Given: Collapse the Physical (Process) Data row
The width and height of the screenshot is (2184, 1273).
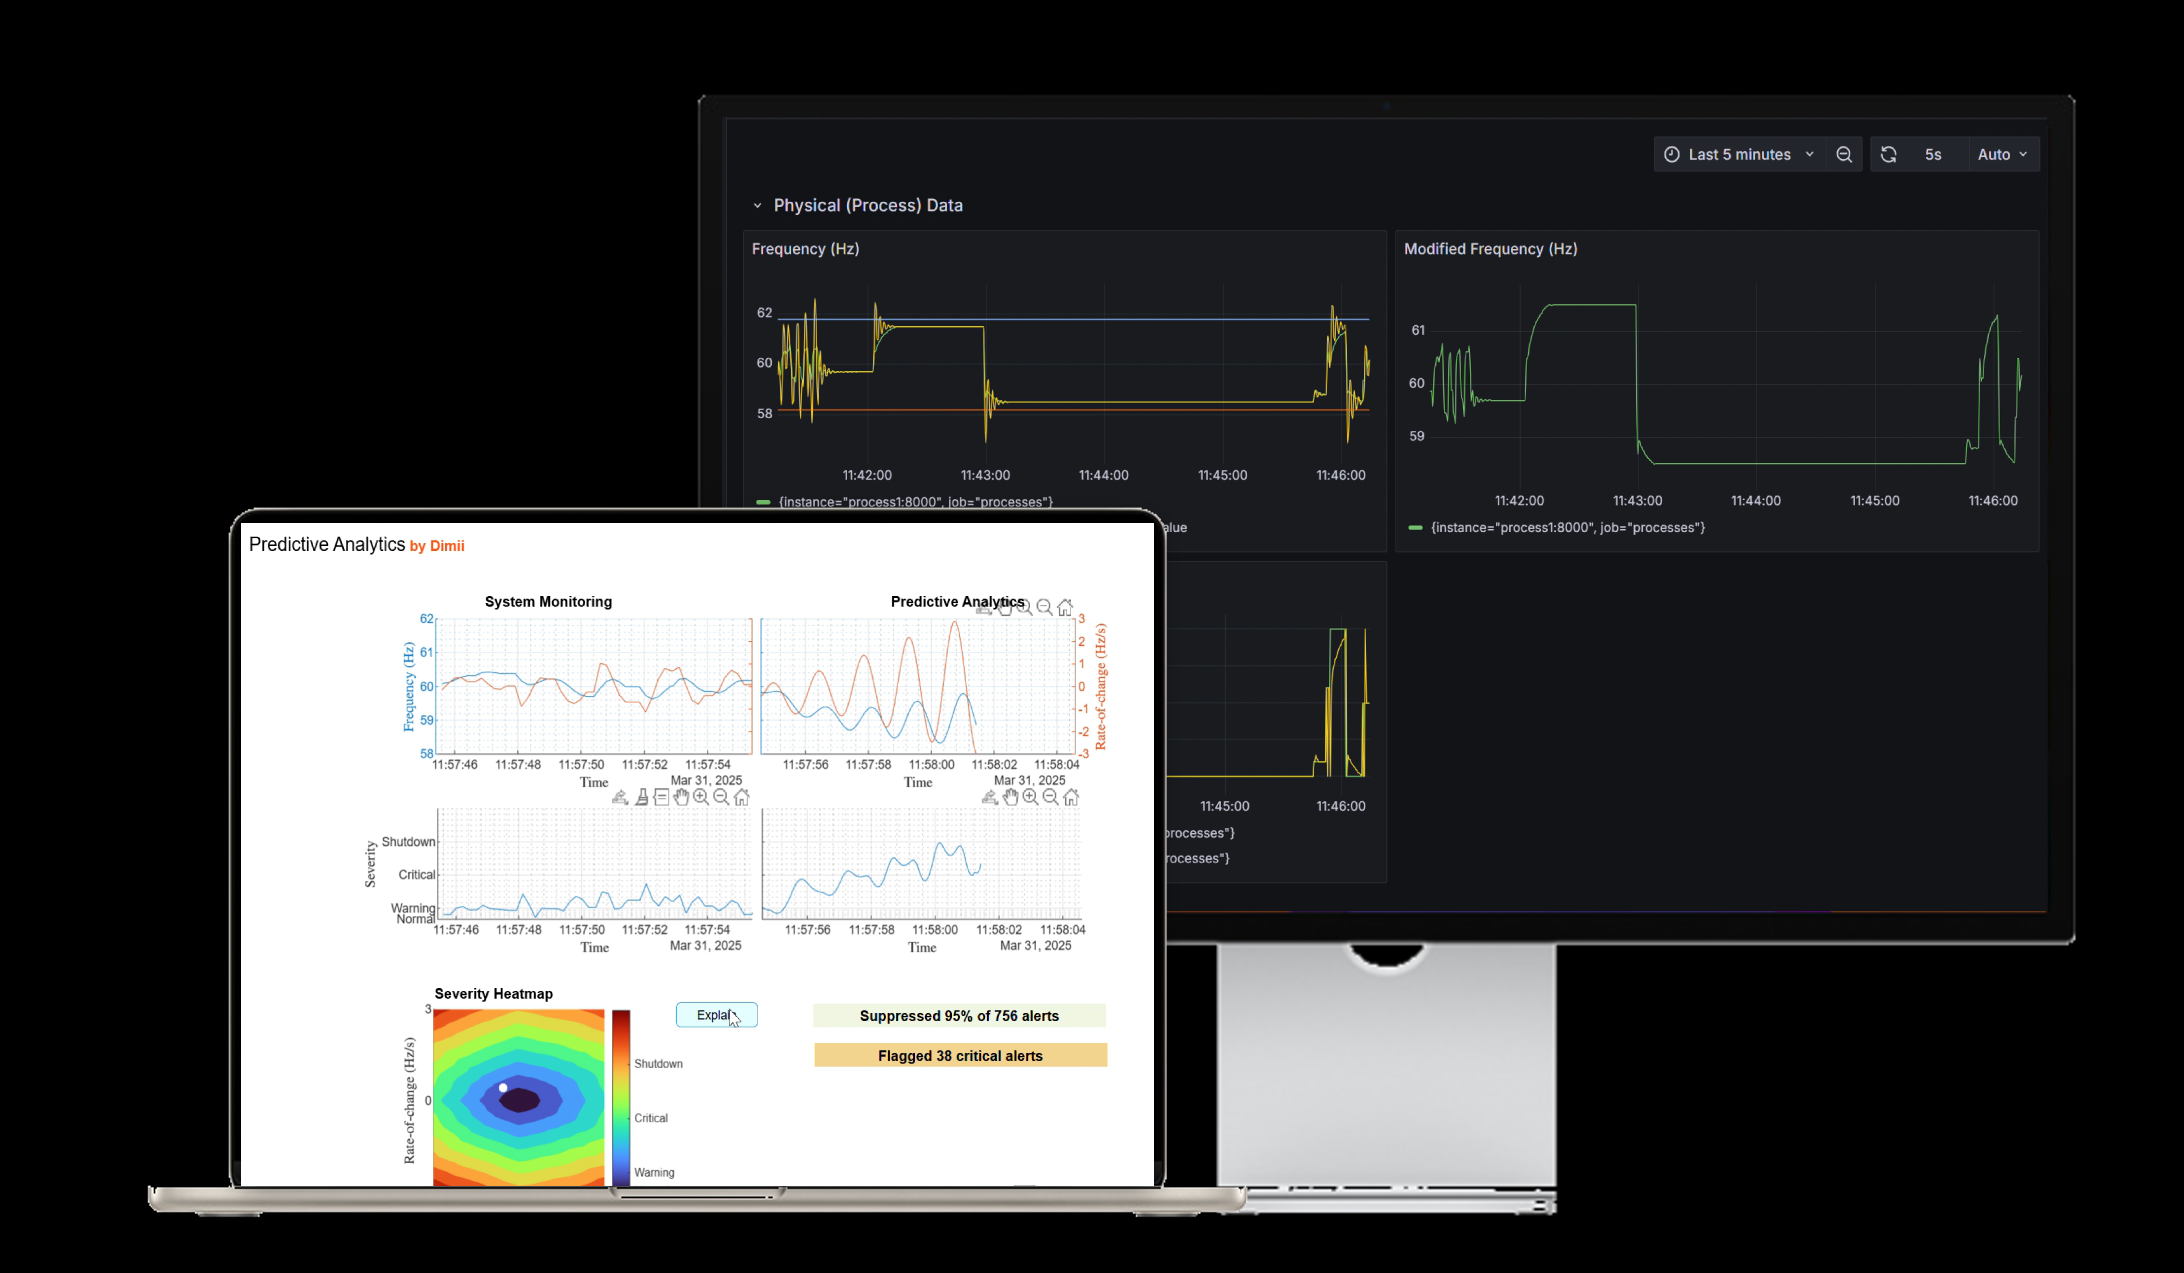Looking at the screenshot, I should pos(757,205).
